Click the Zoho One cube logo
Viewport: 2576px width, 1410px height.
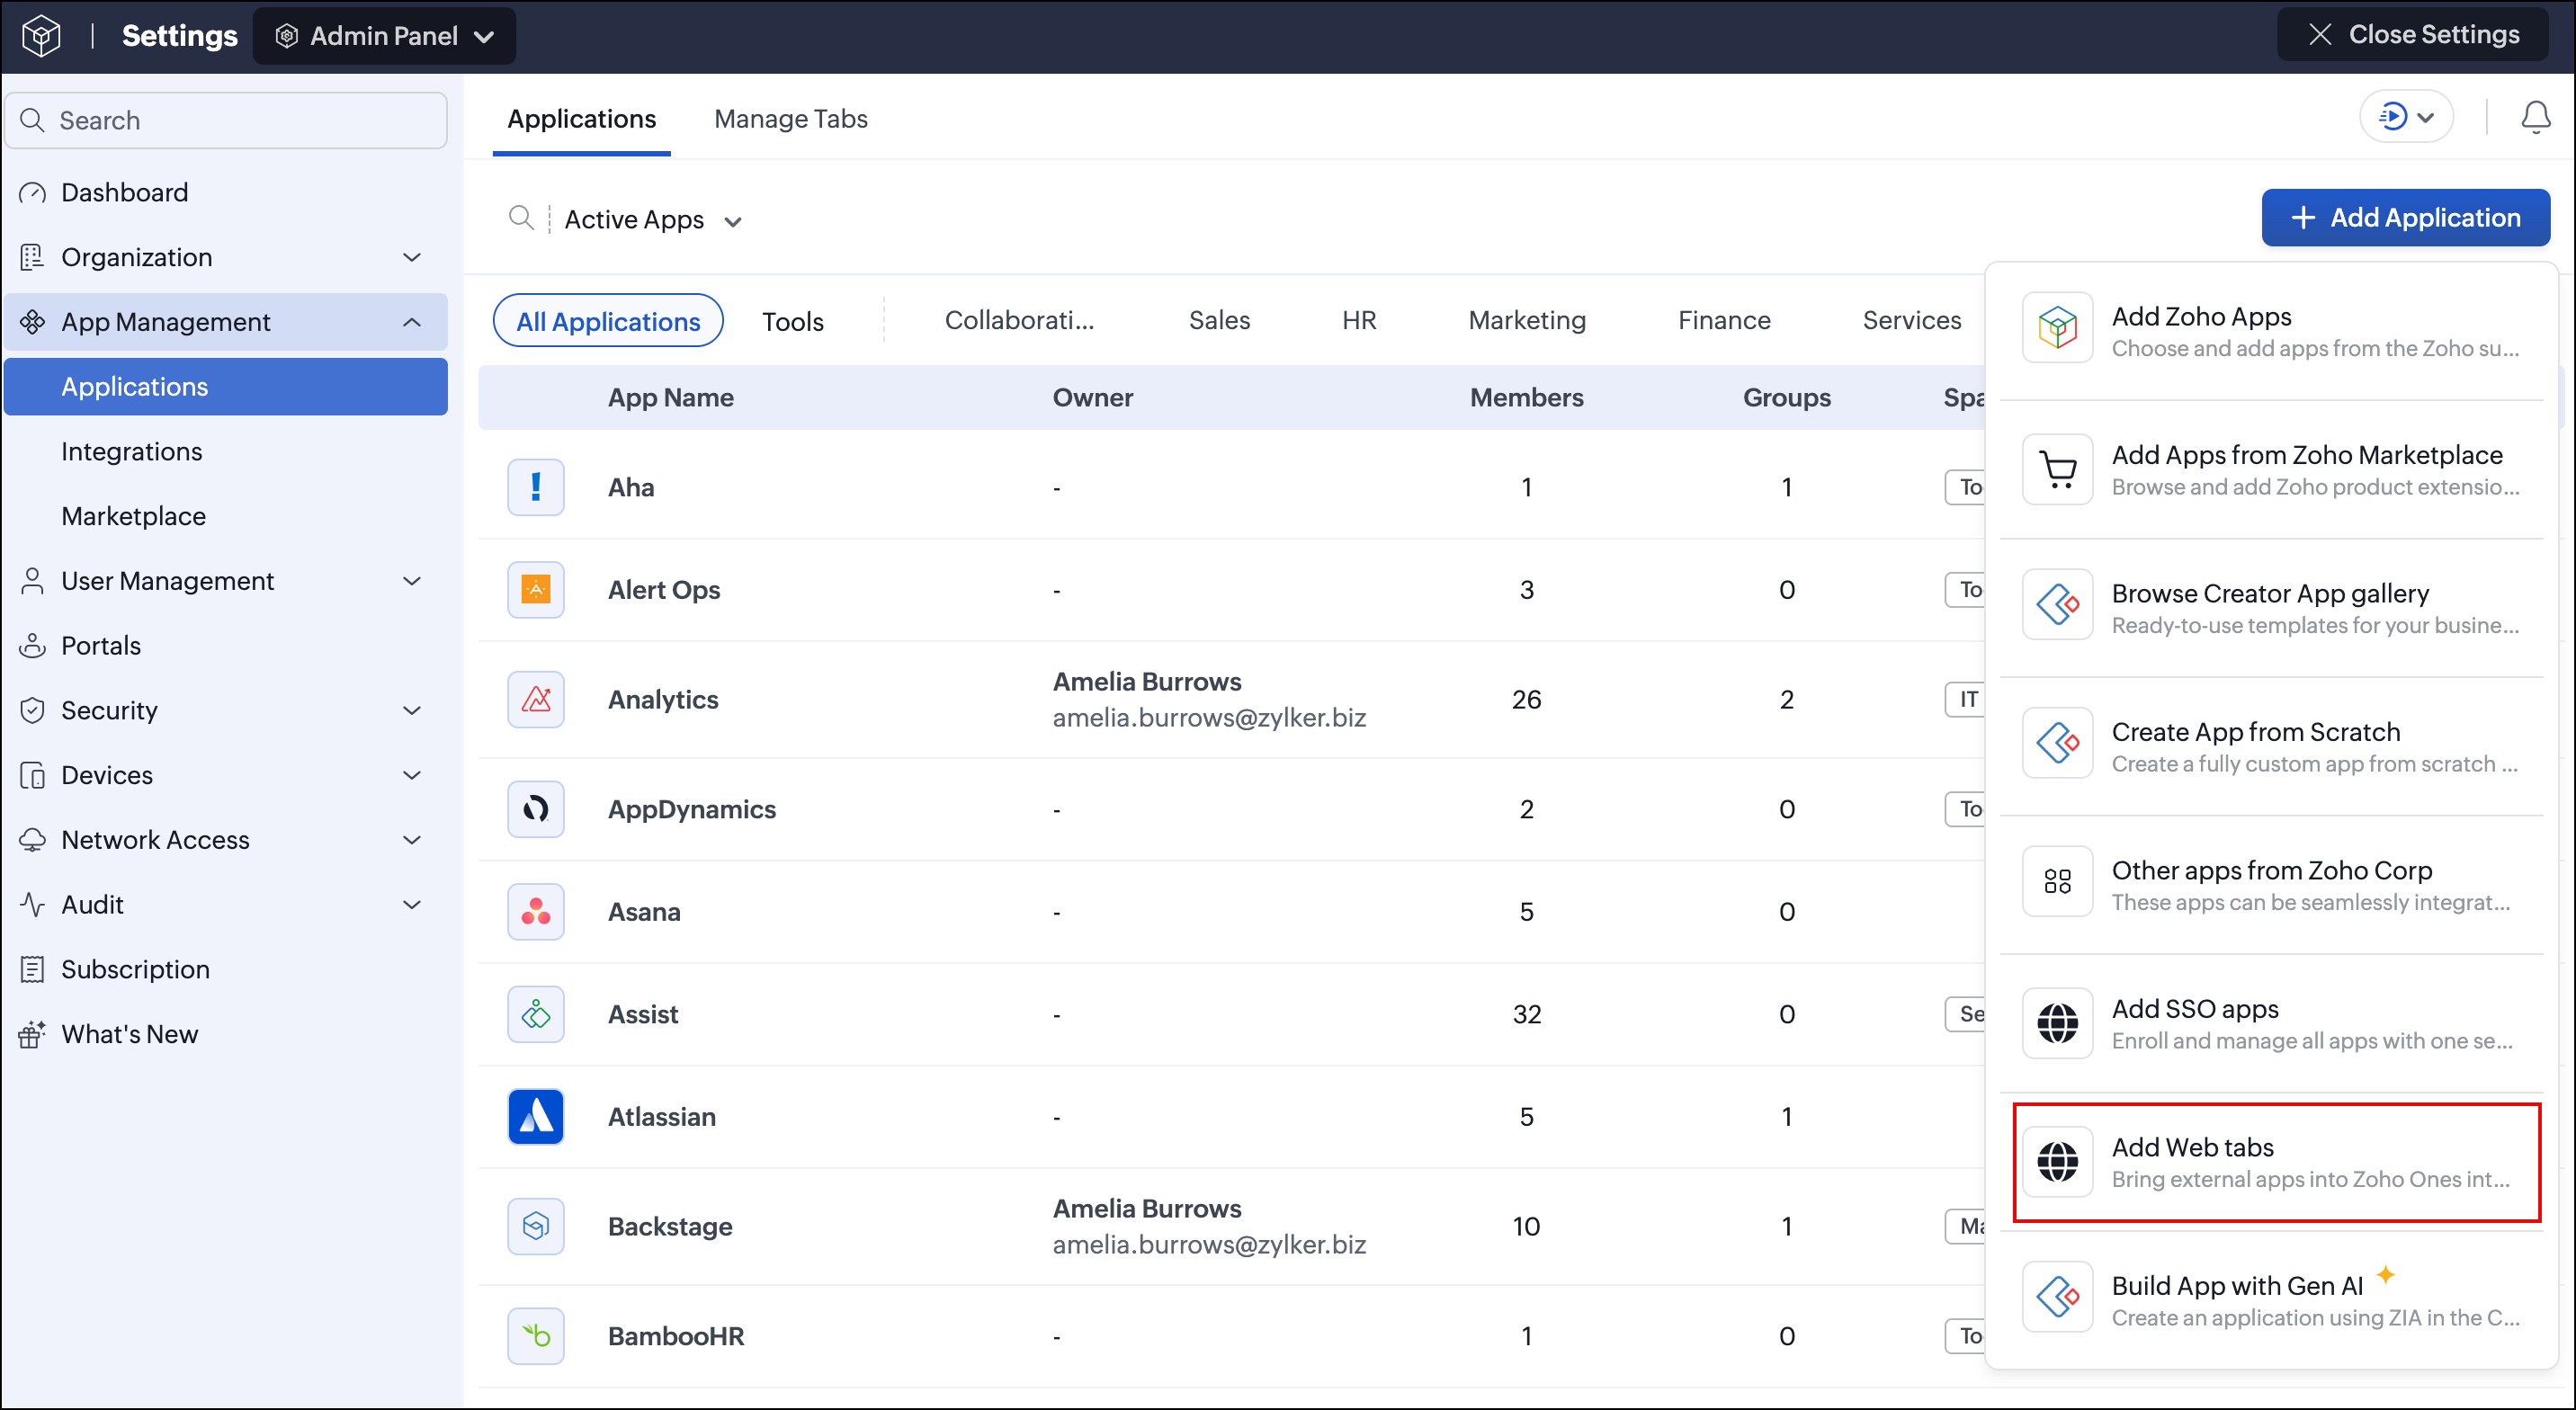point(41,36)
